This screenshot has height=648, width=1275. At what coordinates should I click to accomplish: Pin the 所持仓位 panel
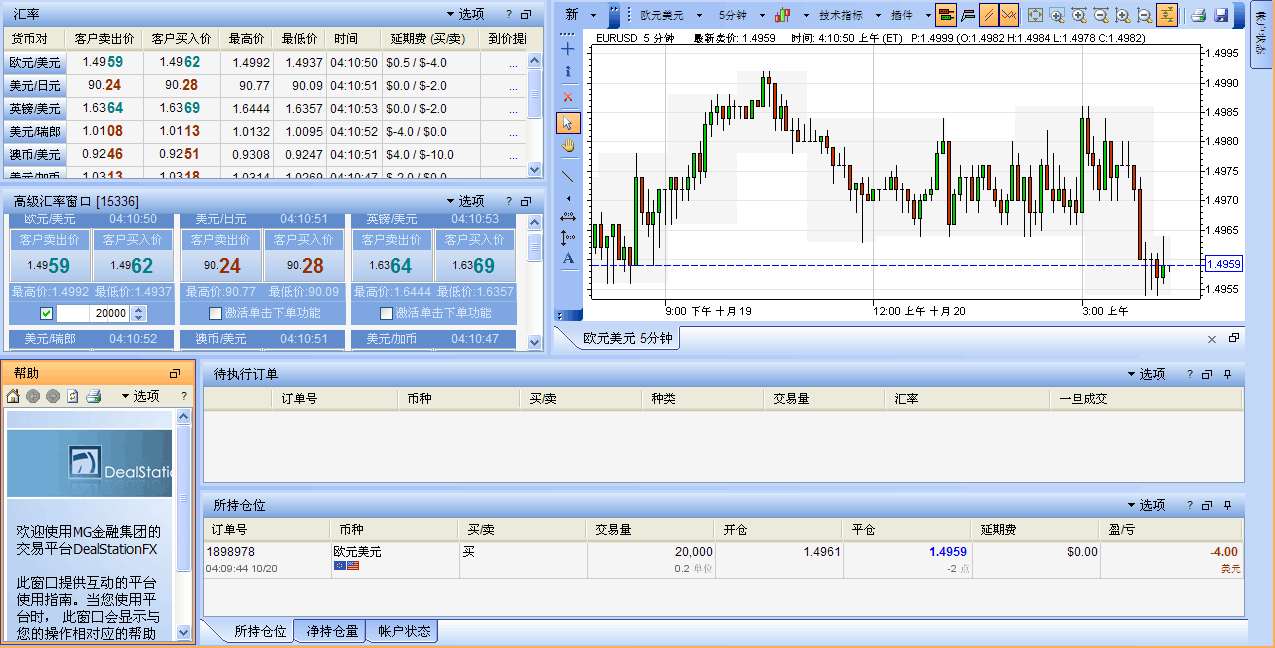1229,505
